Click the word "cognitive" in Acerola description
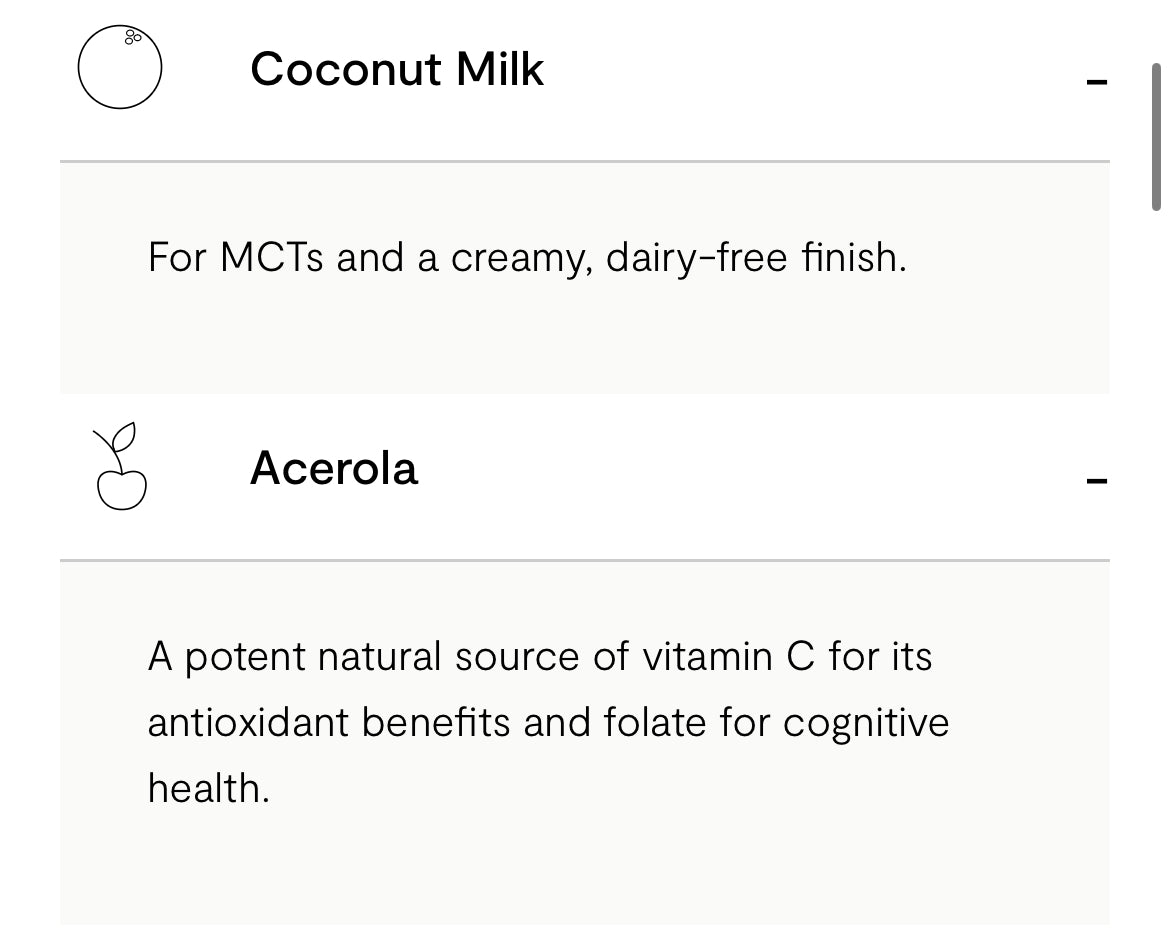This screenshot has width=1170, height=946. coord(865,724)
